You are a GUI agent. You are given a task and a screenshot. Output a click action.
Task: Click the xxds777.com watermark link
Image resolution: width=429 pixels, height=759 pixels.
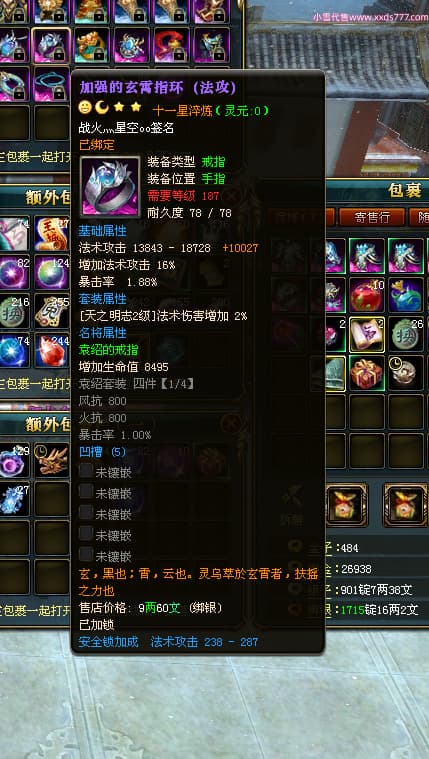point(370,16)
